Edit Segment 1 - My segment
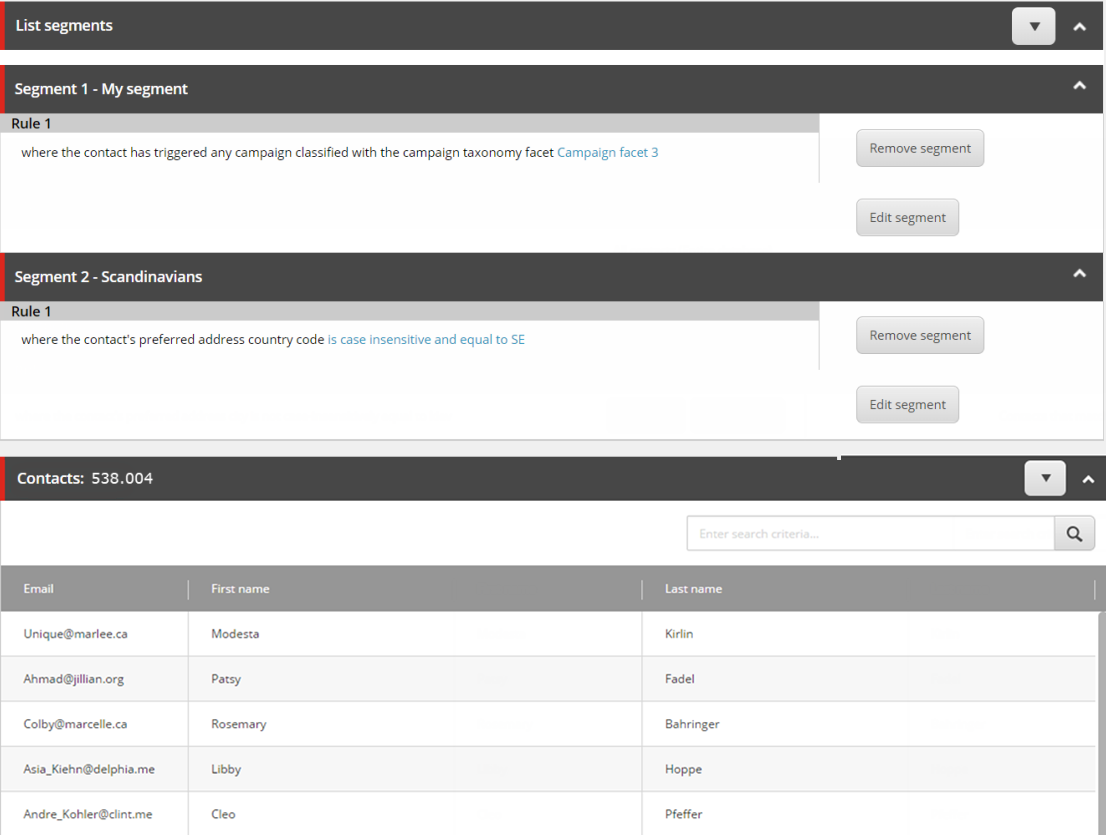This screenshot has width=1106, height=835. click(x=907, y=217)
